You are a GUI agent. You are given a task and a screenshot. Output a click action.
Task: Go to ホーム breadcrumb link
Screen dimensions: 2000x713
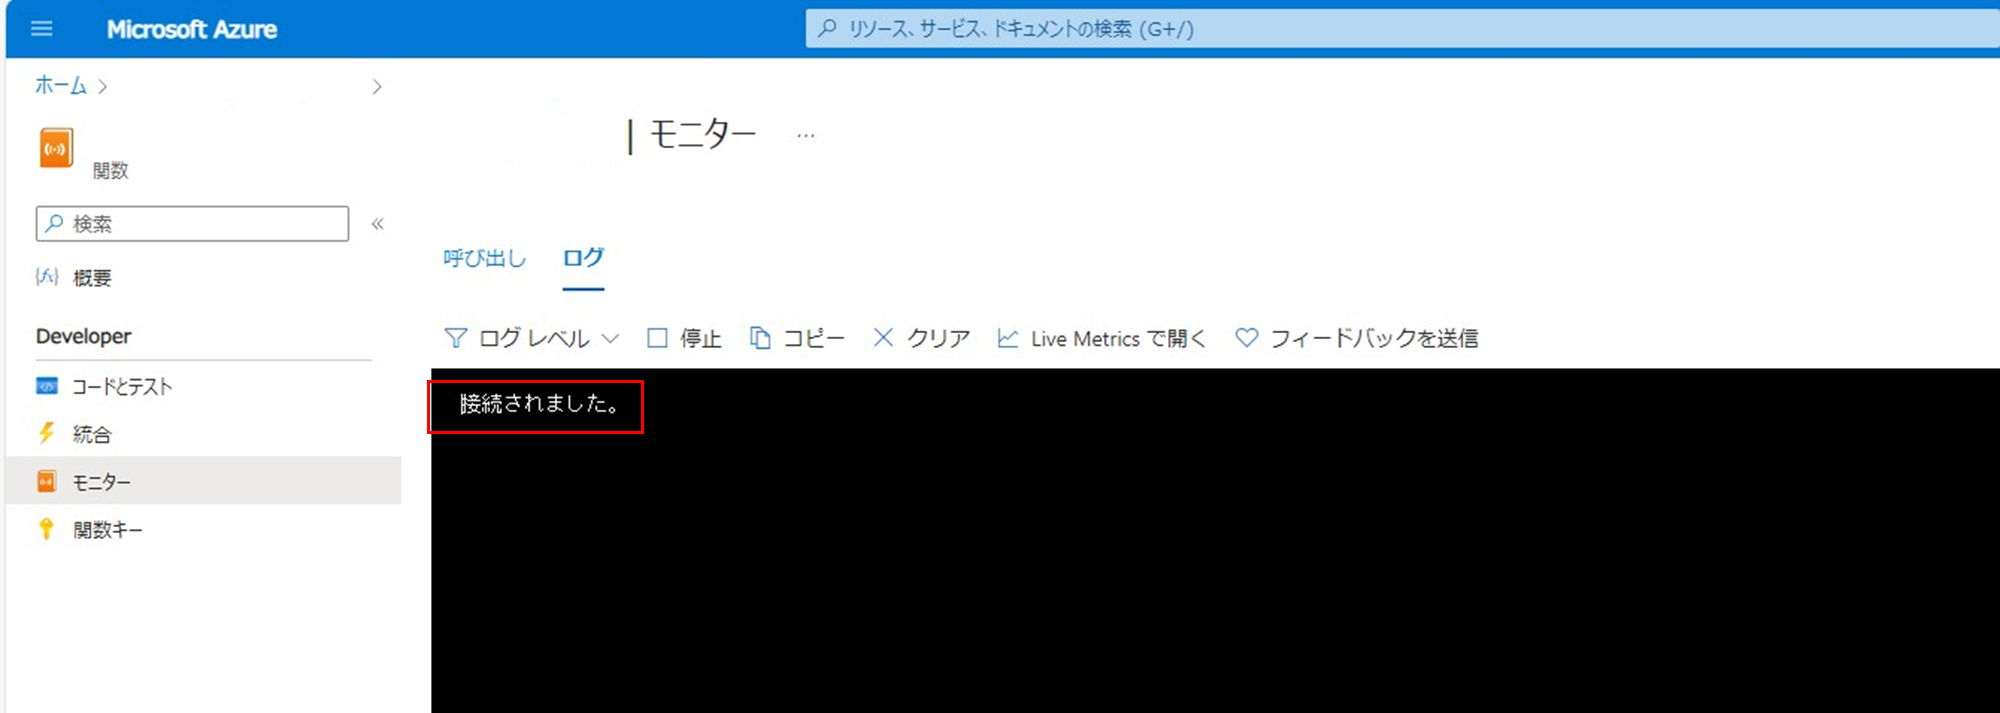(61, 86)
